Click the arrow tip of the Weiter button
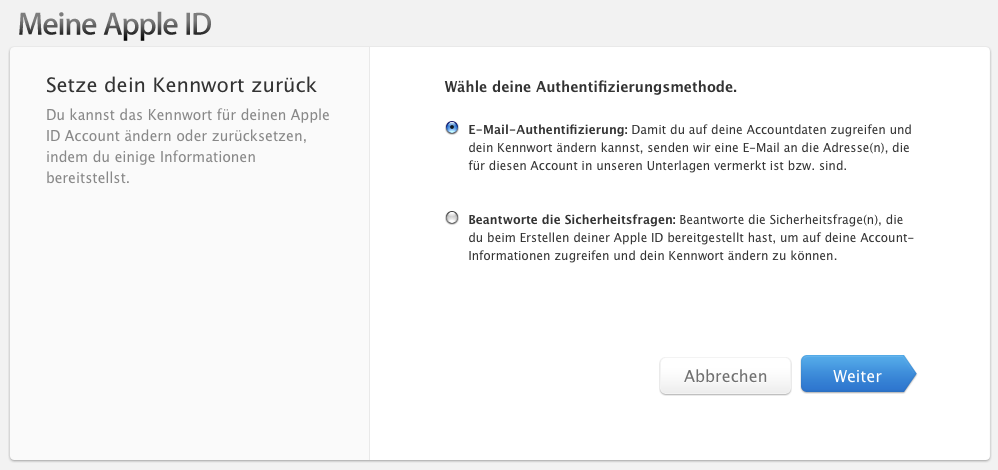 coord(910,374)
